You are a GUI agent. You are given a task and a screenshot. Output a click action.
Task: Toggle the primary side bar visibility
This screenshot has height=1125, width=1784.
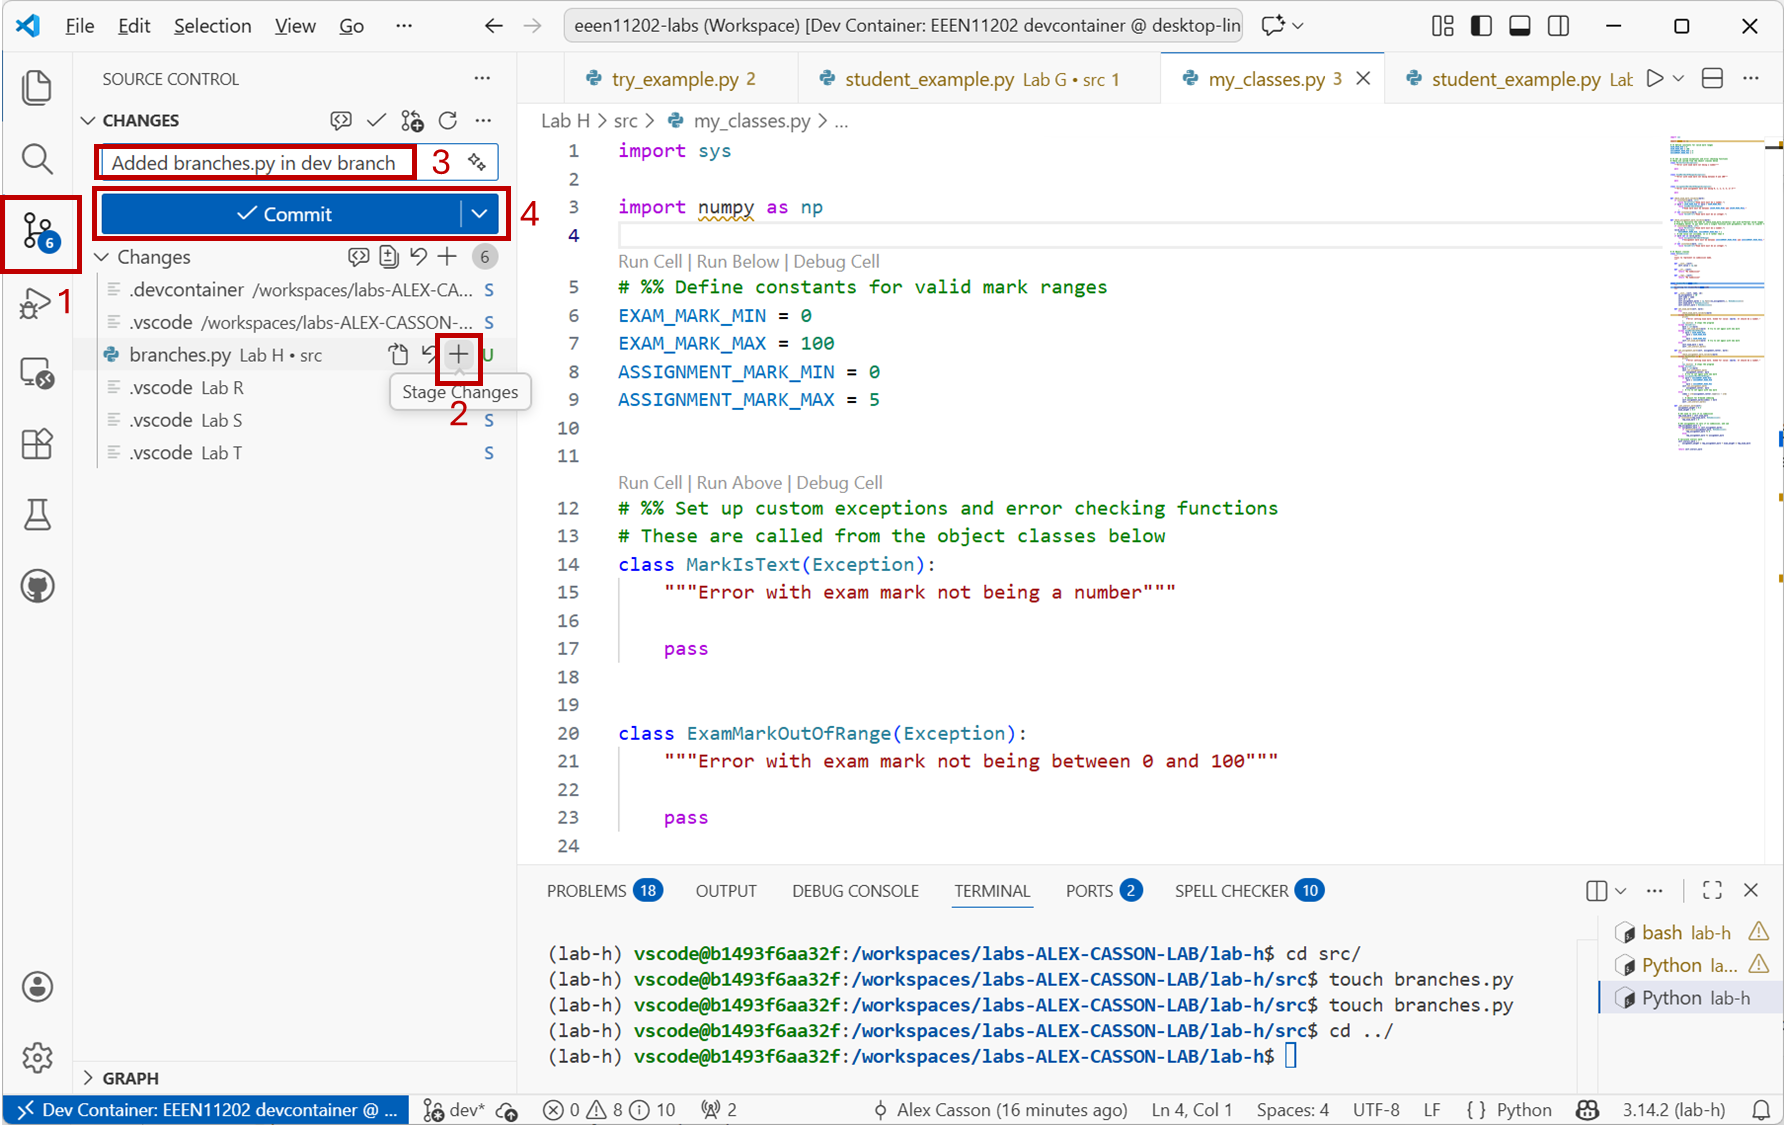[1481, 26]
